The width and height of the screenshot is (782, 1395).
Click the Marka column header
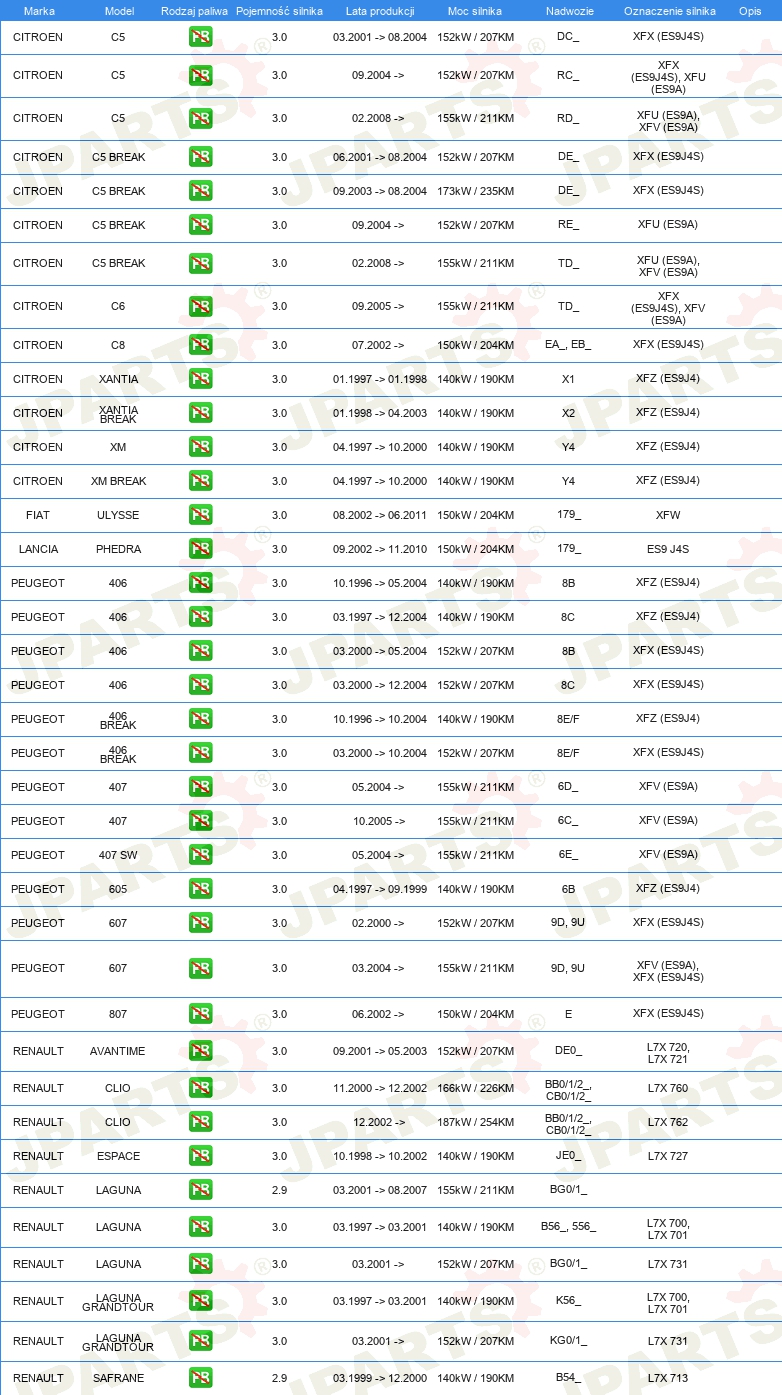[39, 11]
